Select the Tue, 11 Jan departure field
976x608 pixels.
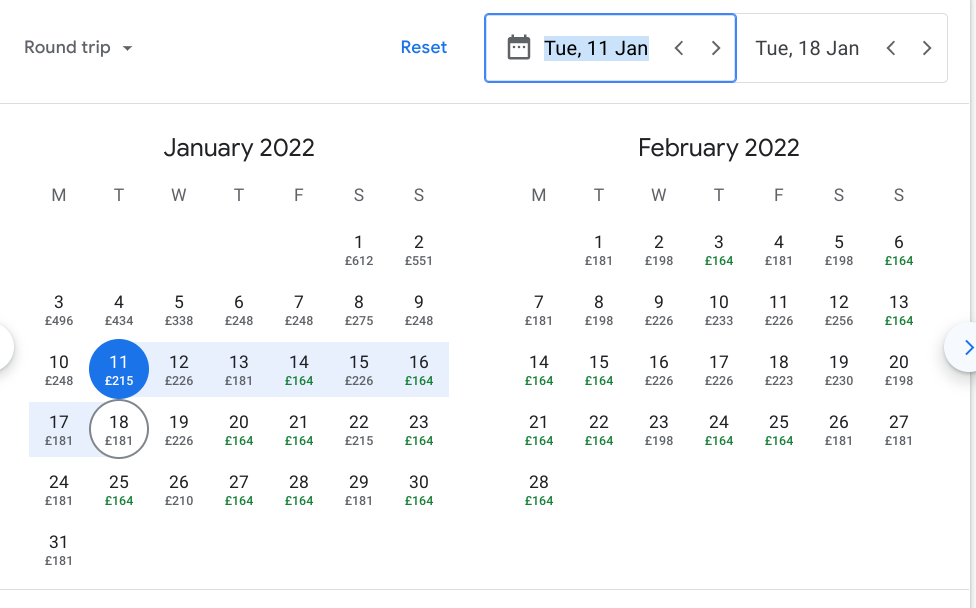tap(596, 47)
